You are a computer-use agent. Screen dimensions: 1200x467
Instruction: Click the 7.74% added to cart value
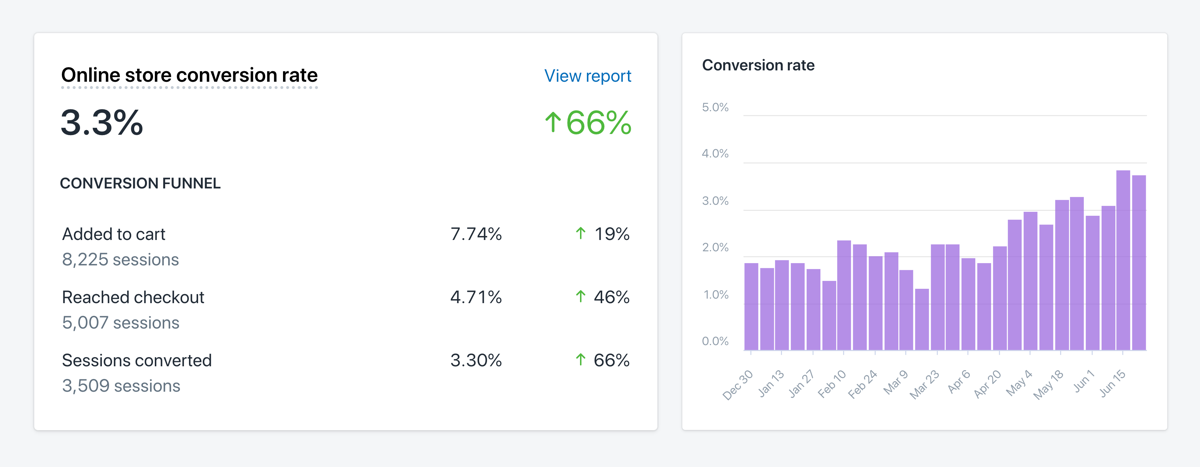(x=476, y=234)
